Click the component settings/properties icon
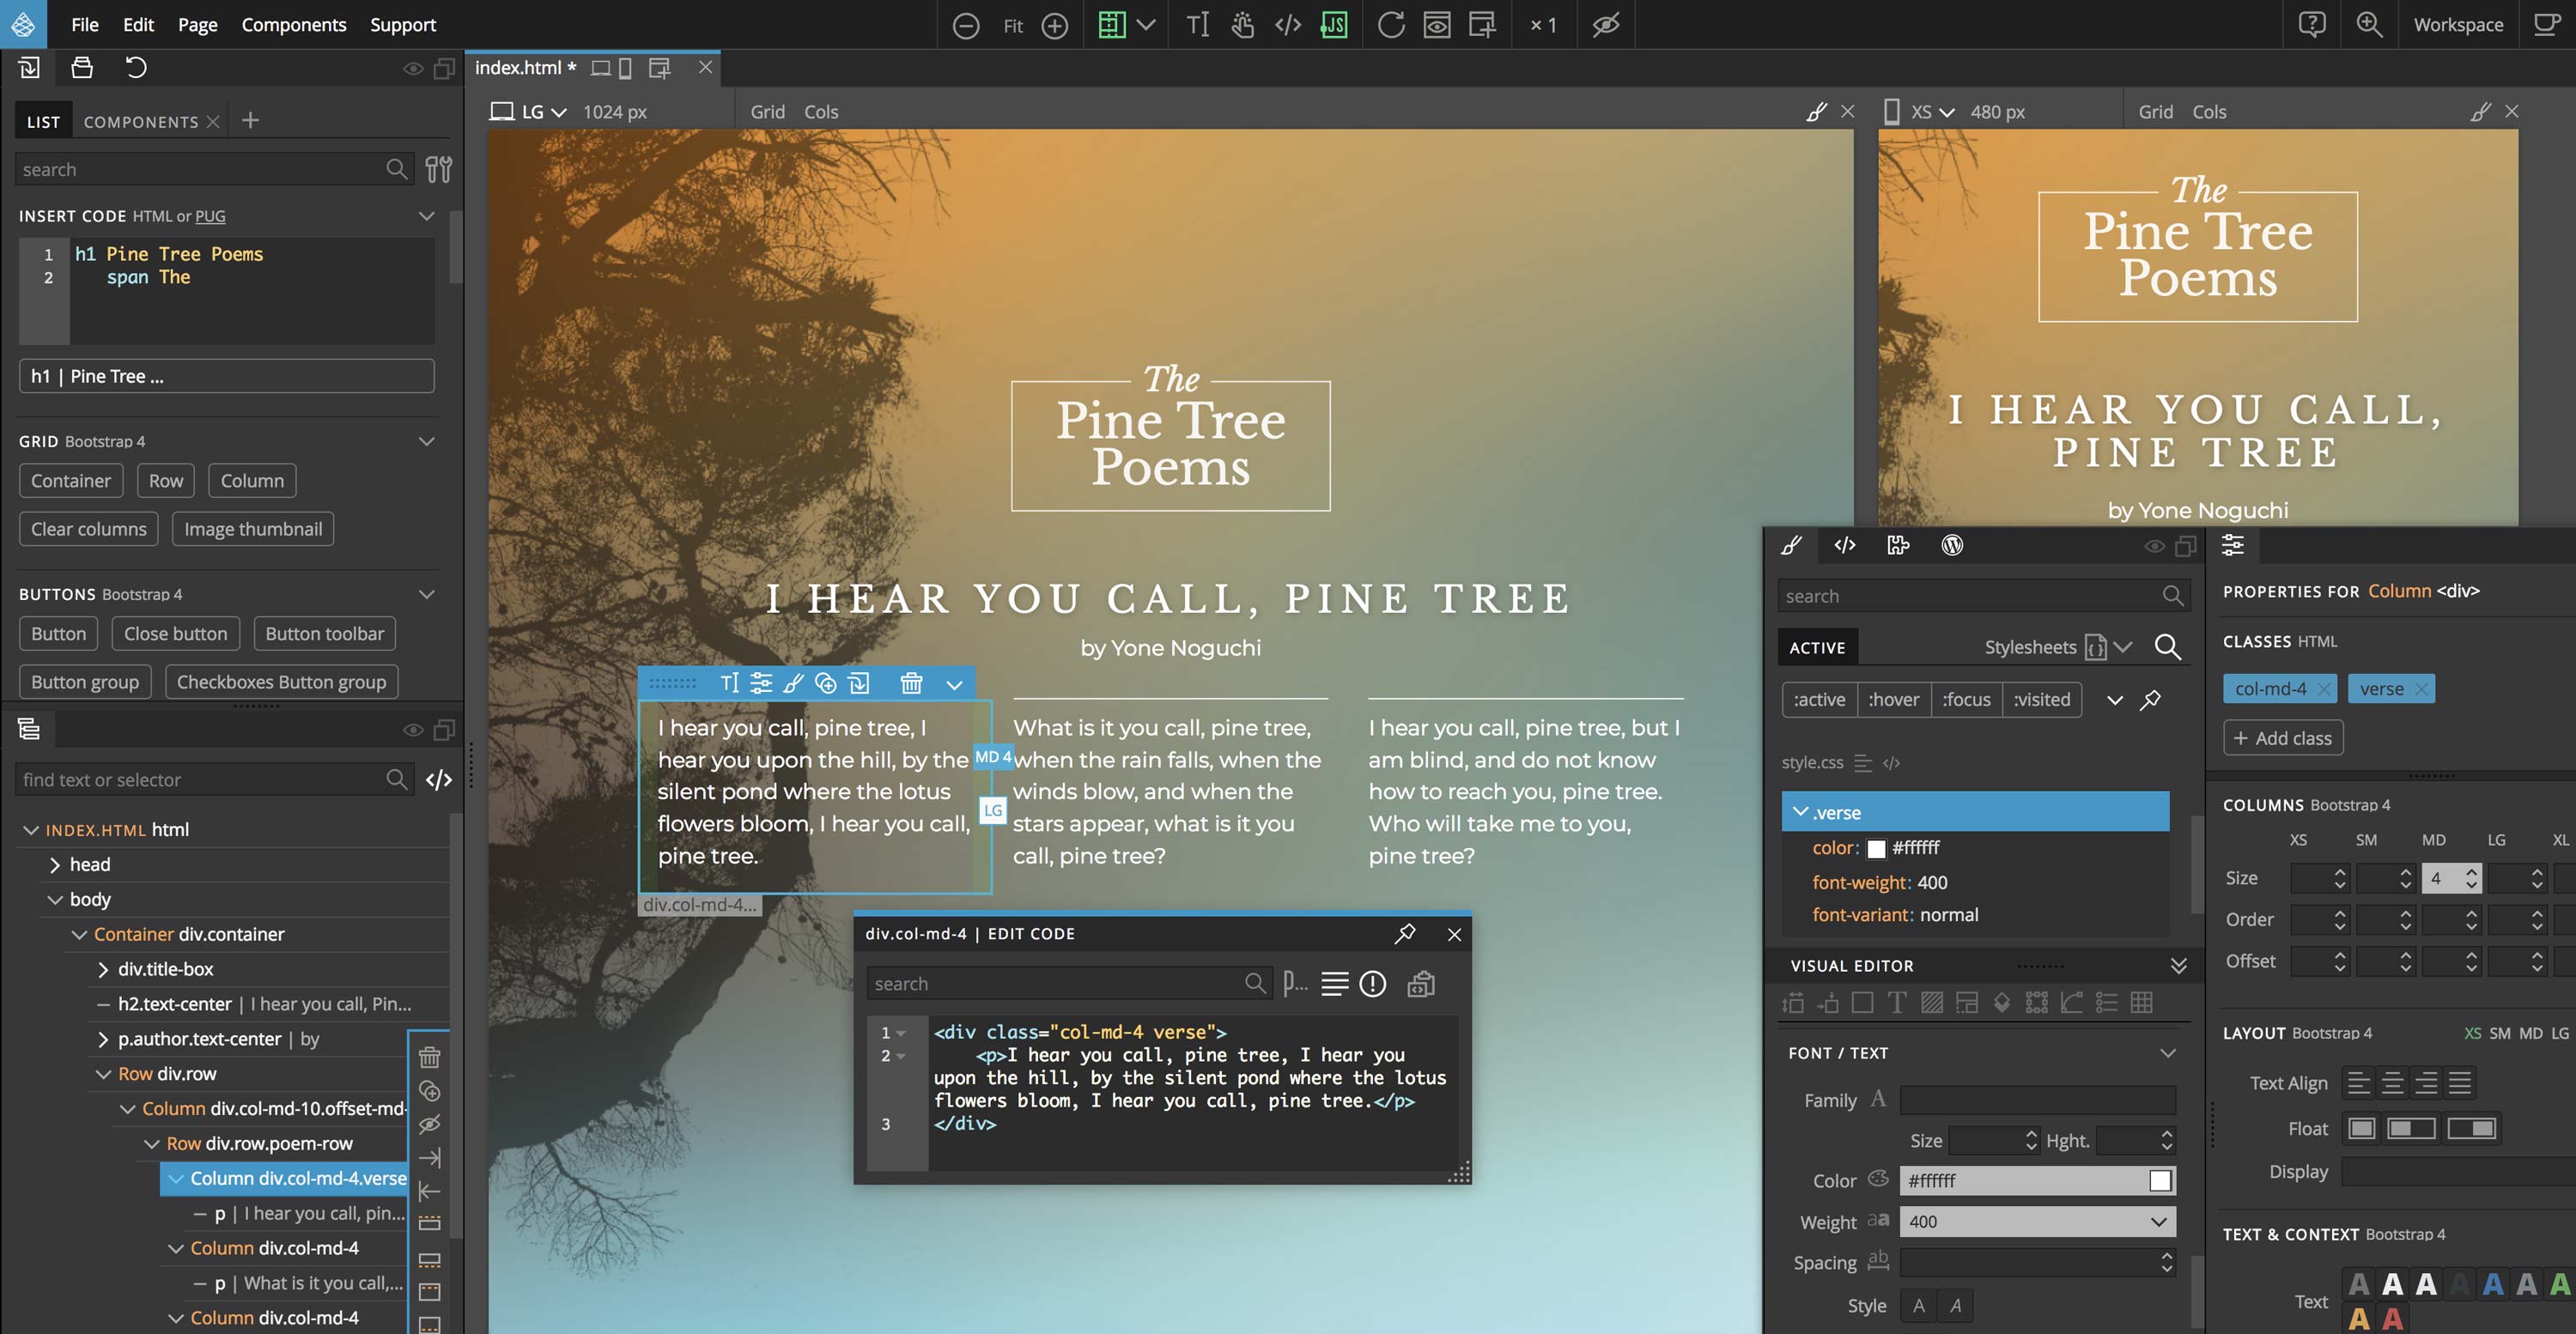Screen dimensions: 2576x1334 point(2234,544)
